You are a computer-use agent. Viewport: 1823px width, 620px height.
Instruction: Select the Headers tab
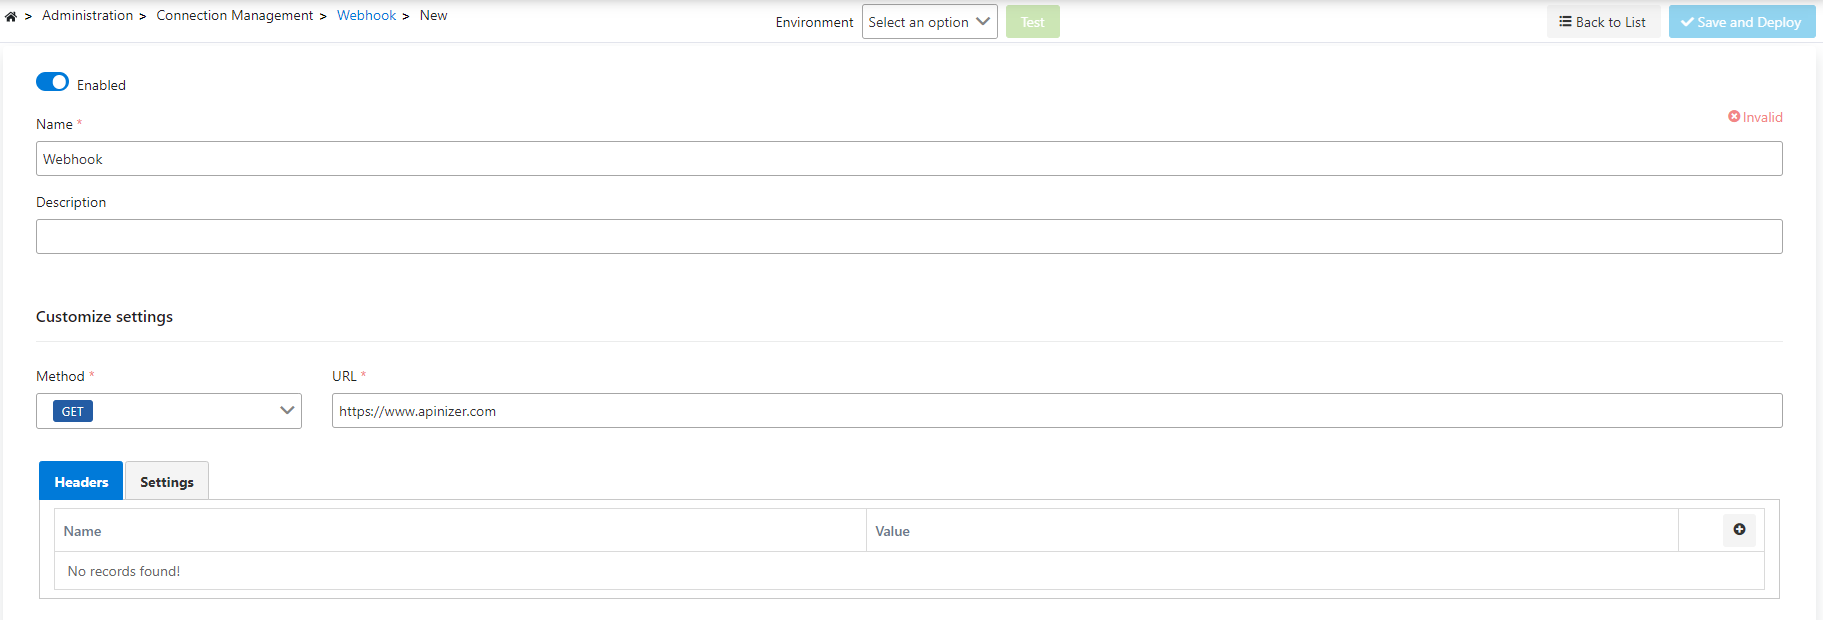click(x=81, y=482)
